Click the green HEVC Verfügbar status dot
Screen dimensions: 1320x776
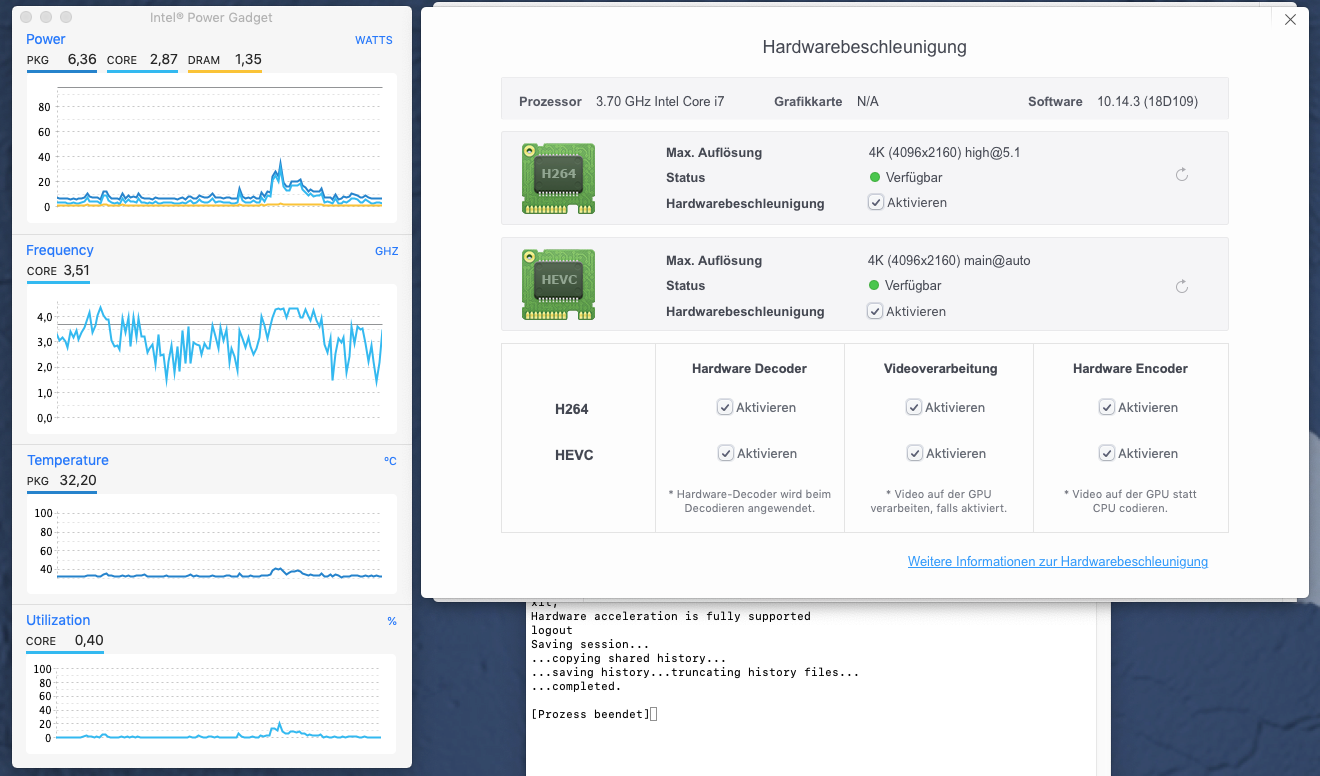click(875, 285)
